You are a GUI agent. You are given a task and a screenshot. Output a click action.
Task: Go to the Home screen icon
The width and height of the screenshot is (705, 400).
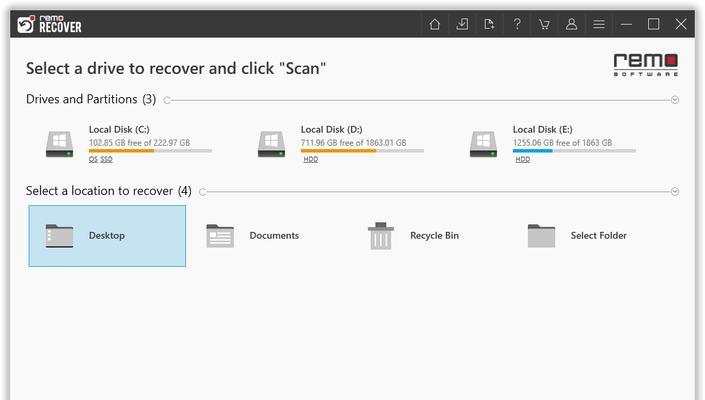(x=434, y=24)
